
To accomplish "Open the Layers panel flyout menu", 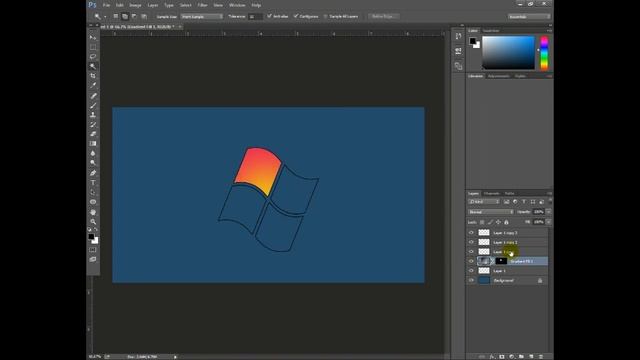I will point(549,193).
